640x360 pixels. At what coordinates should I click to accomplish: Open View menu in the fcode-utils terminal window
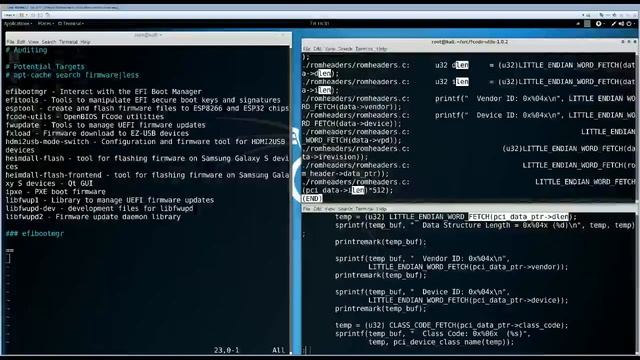tap(330, 49)
